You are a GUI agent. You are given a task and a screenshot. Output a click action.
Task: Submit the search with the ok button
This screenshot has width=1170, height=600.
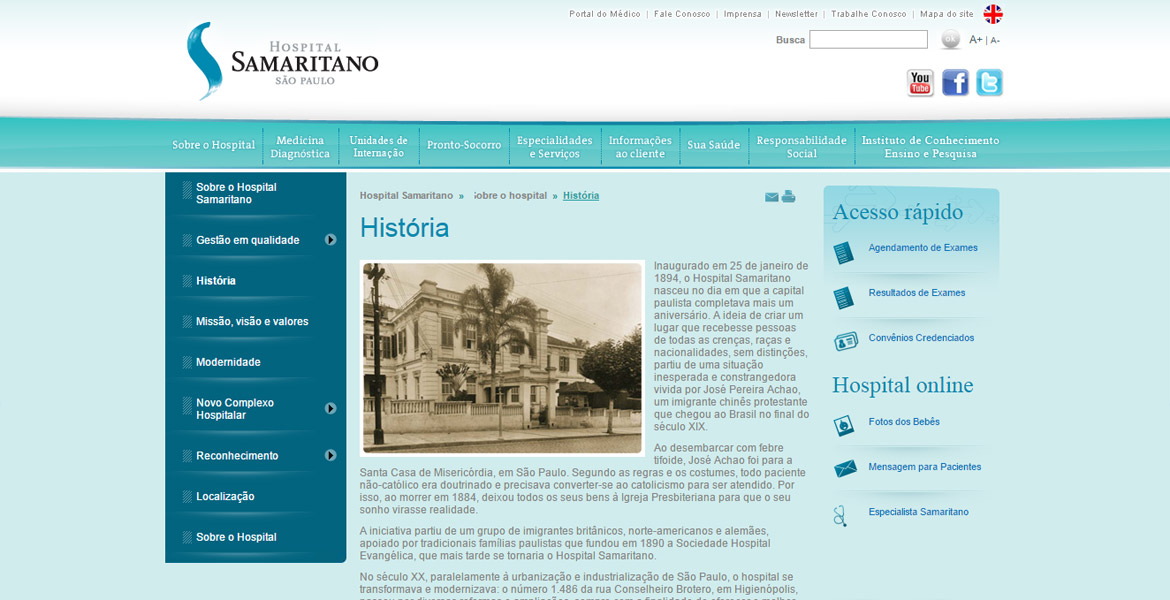coord(950,40)
